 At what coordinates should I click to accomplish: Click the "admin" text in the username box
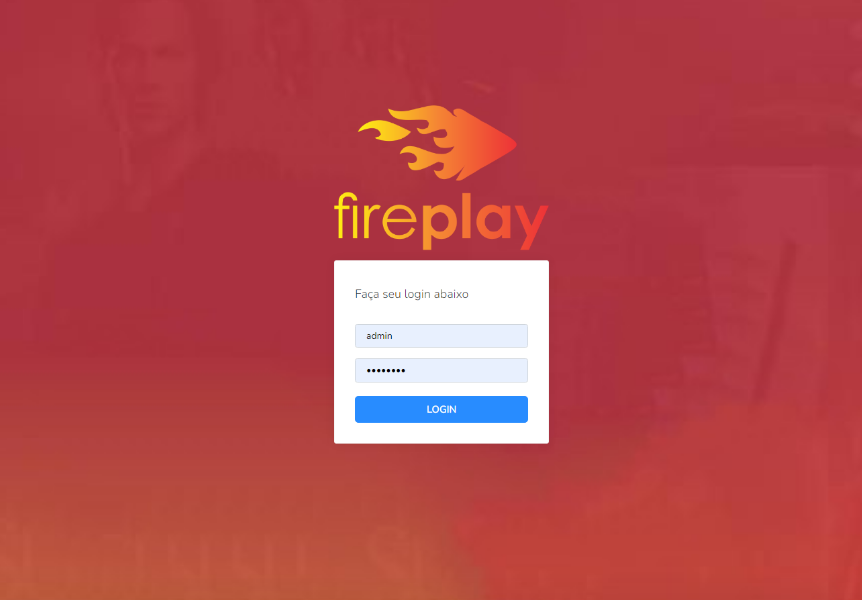pos(379,336)
